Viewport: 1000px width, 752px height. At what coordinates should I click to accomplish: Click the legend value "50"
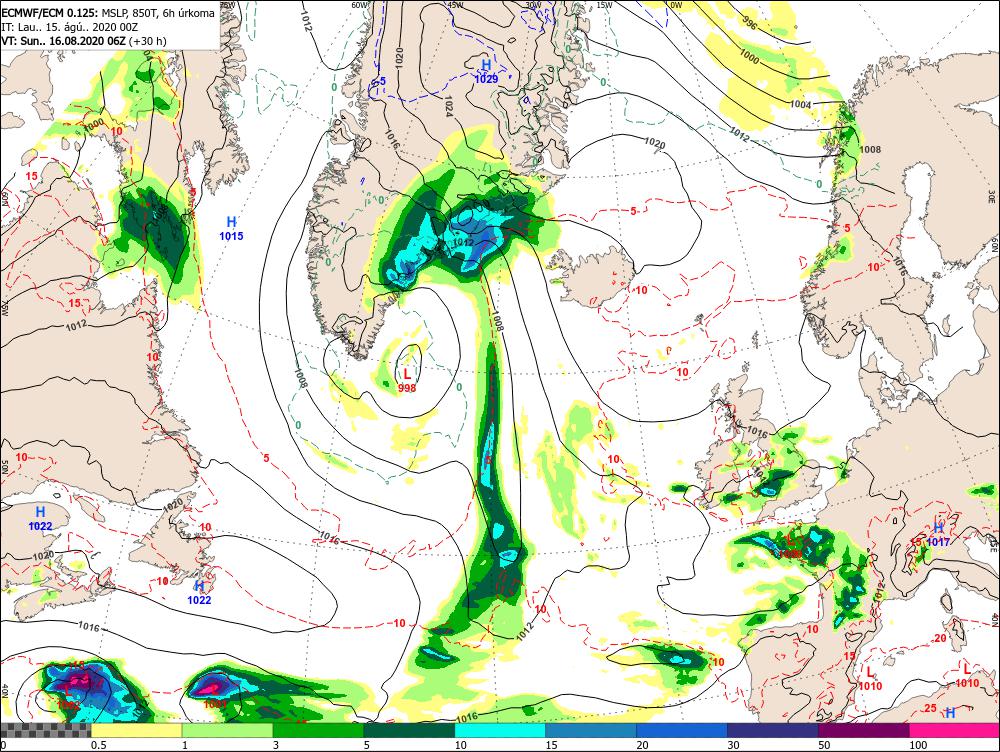click(x=825, y=745)
